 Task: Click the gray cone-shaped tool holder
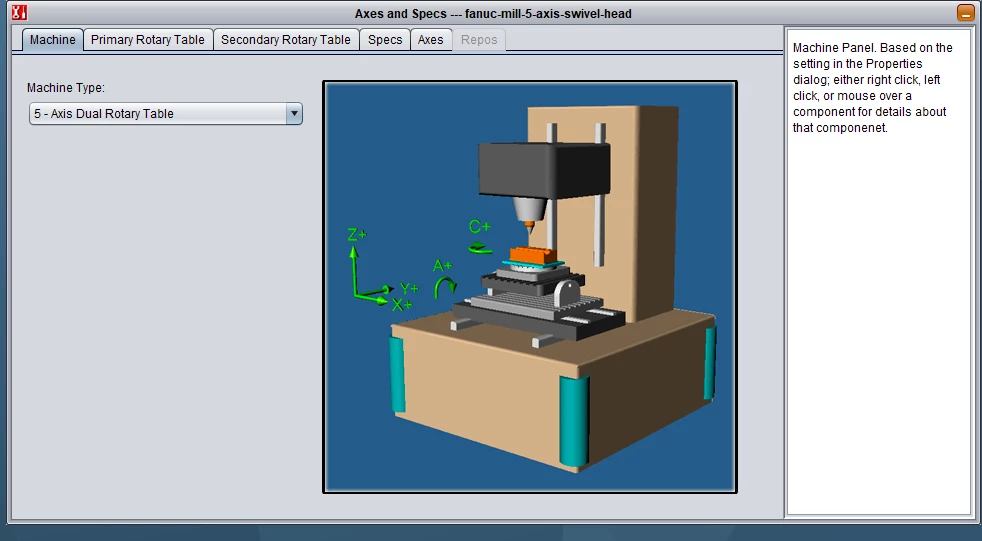point(530,209)
